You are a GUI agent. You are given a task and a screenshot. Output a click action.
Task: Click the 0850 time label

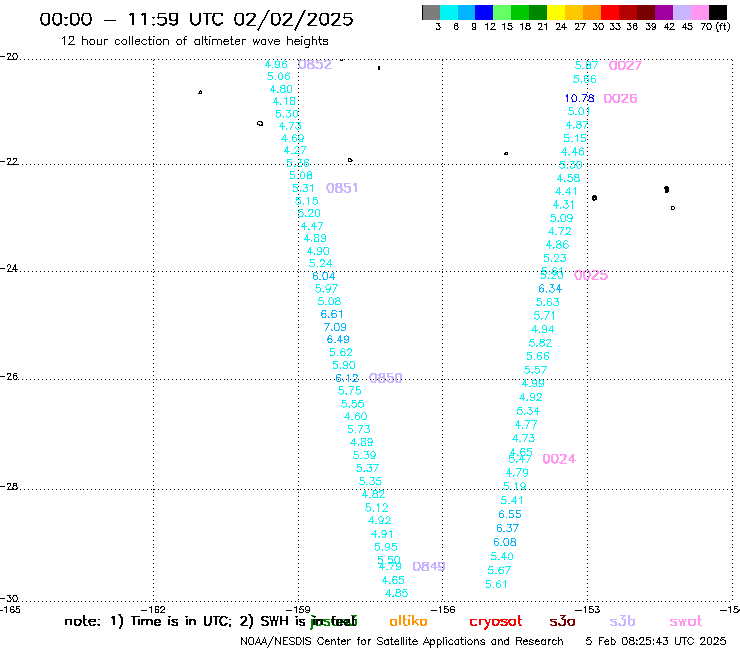[386, 378]
